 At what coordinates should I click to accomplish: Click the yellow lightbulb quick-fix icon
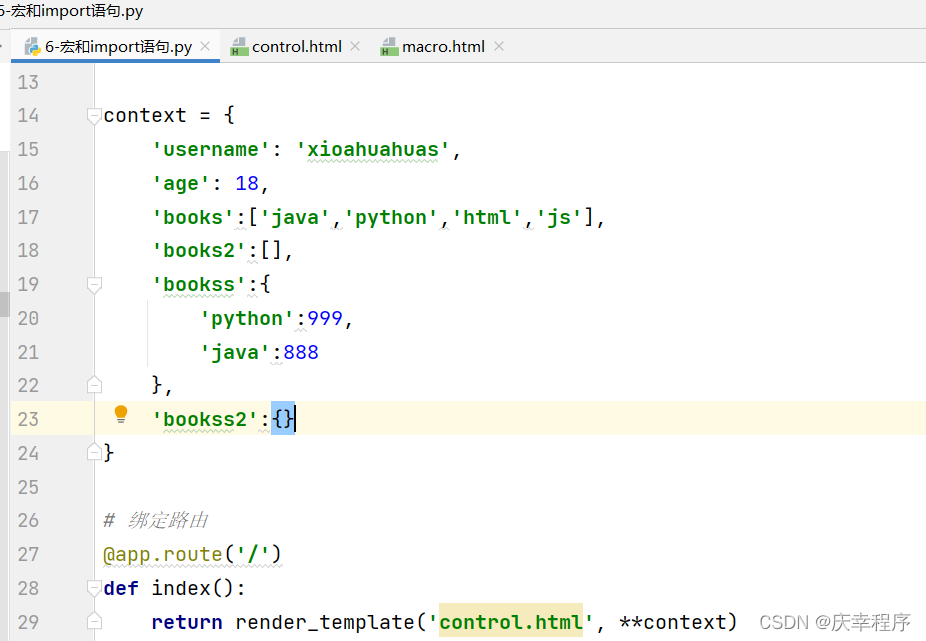[120, 414]
